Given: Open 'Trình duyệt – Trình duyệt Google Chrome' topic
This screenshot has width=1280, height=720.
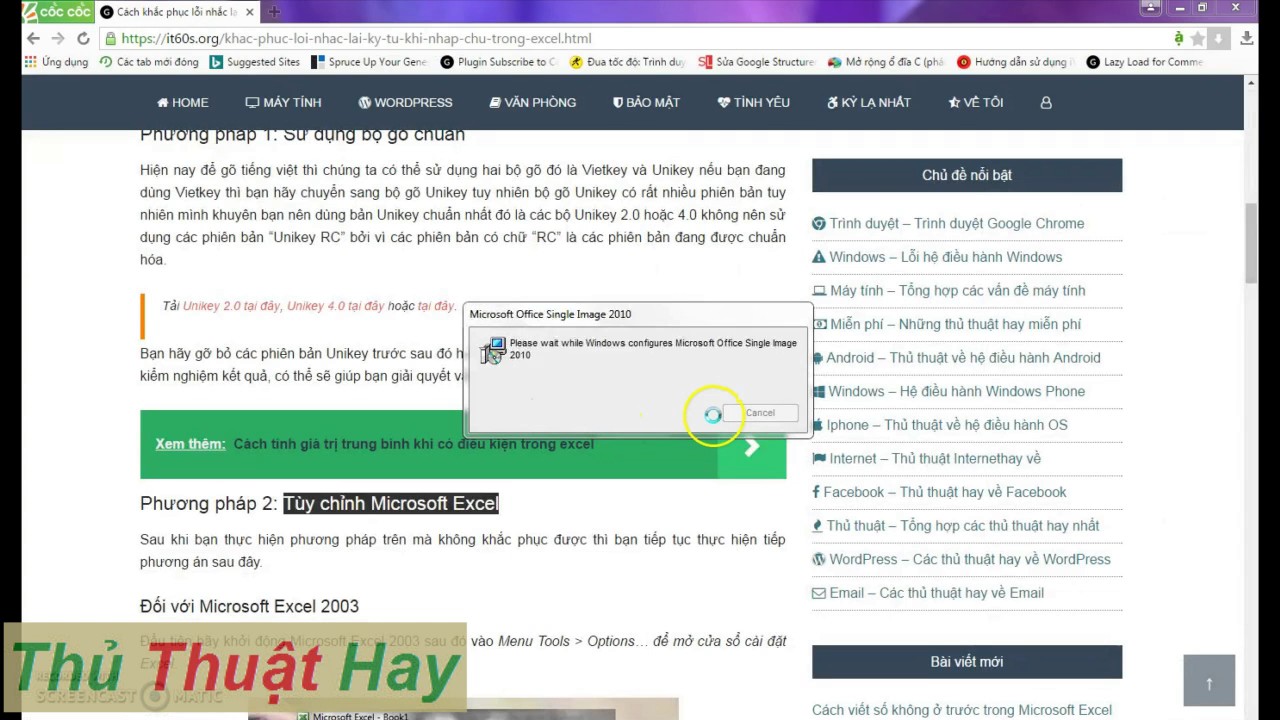Looking at the screenshot, I should pos(948,223).
